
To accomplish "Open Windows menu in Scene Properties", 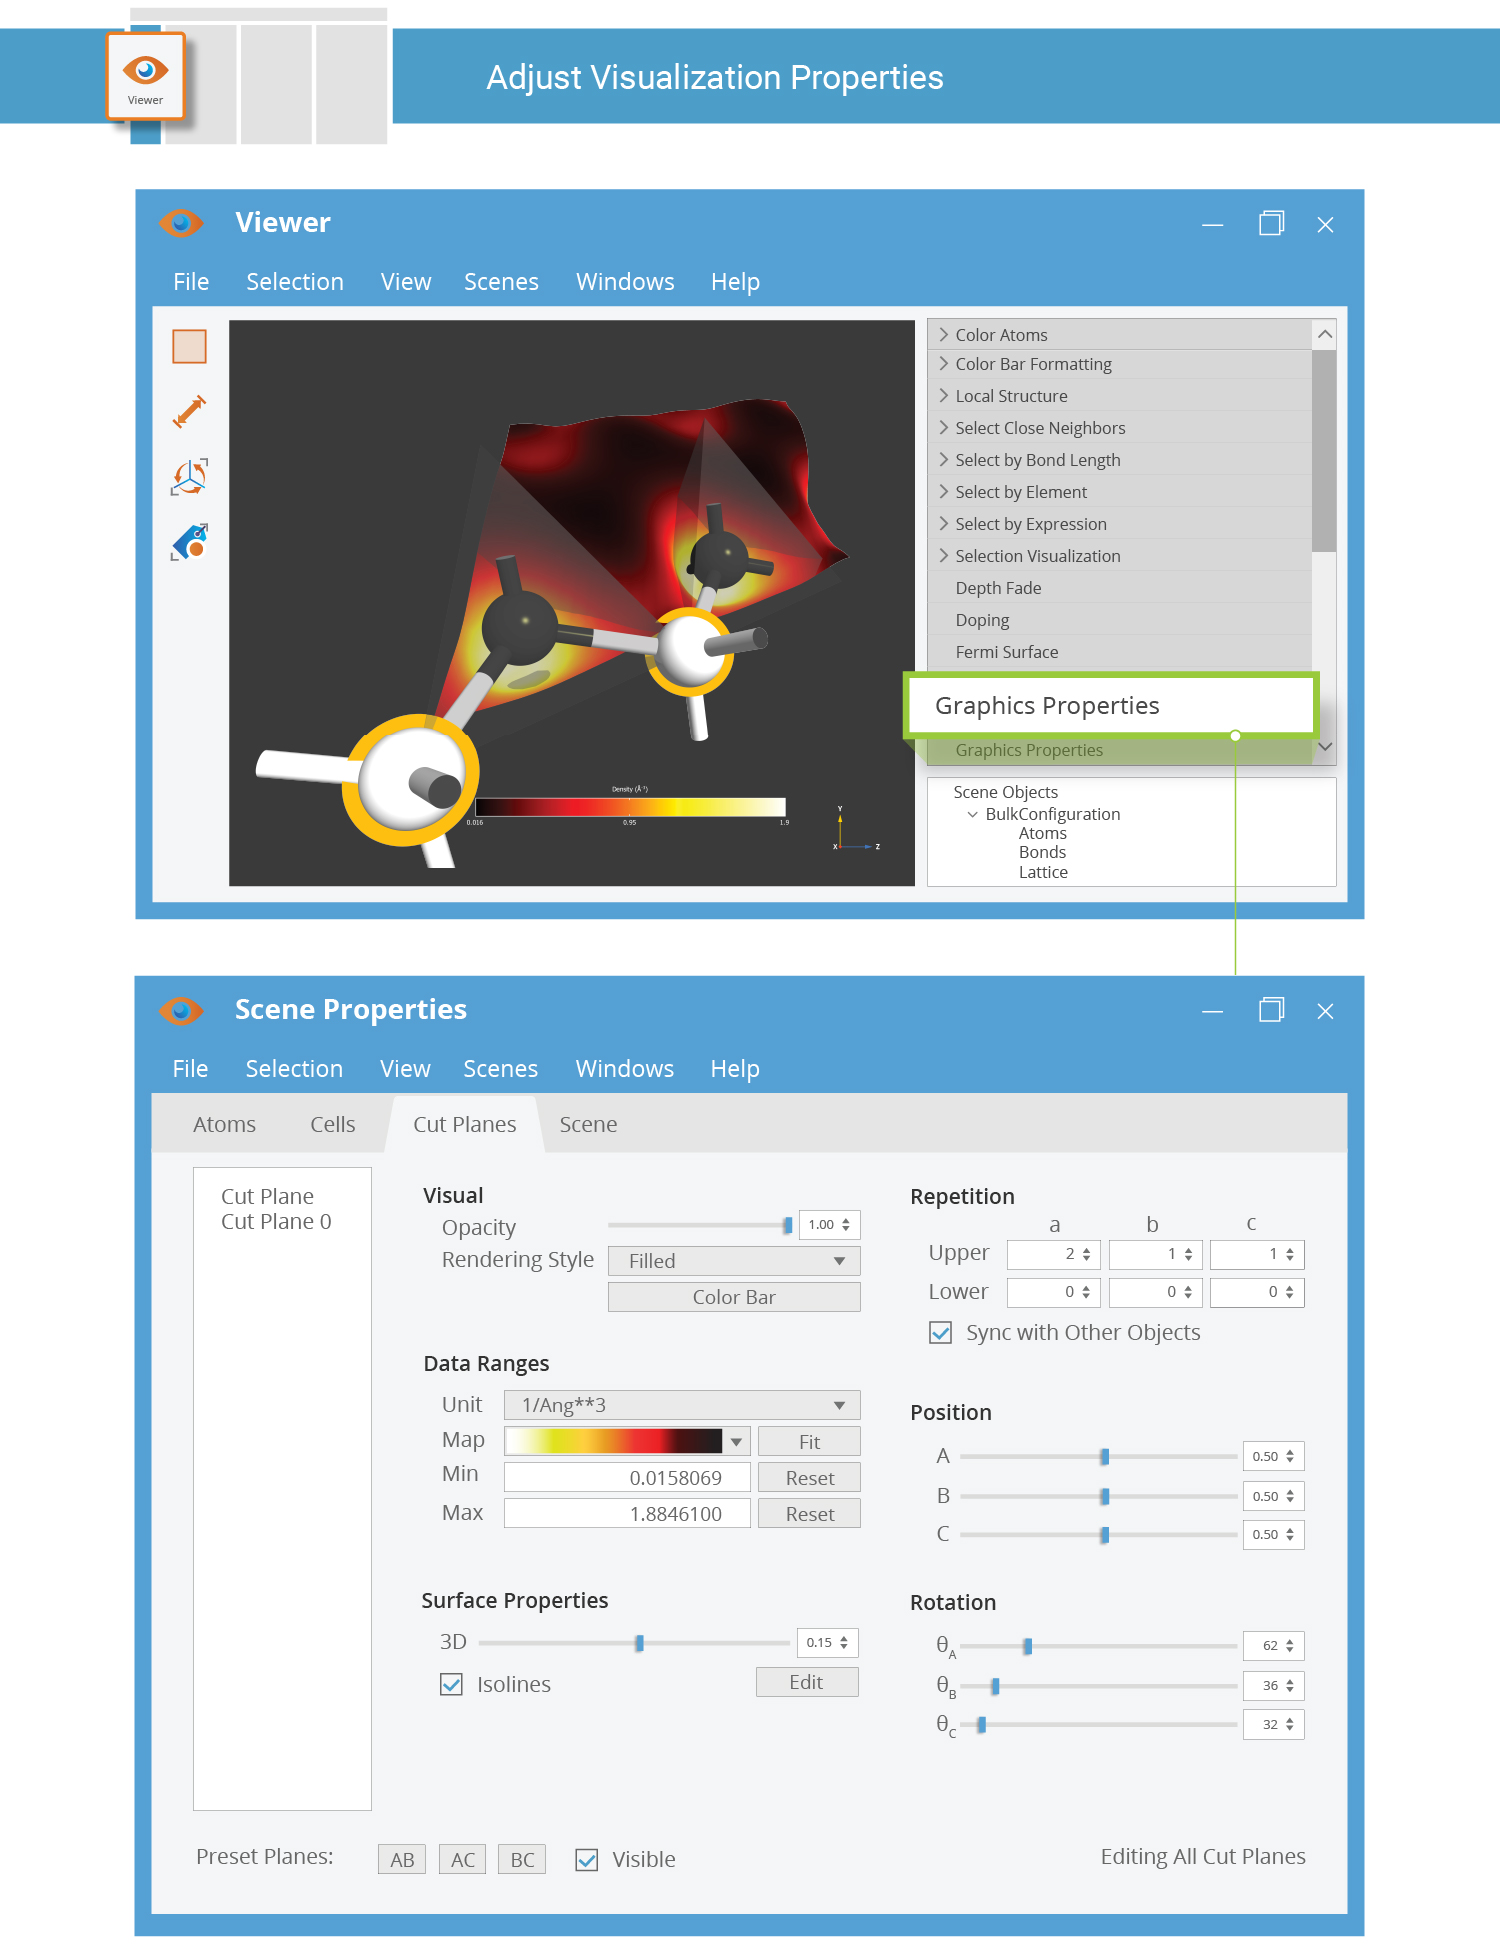I will [625, 1069].
